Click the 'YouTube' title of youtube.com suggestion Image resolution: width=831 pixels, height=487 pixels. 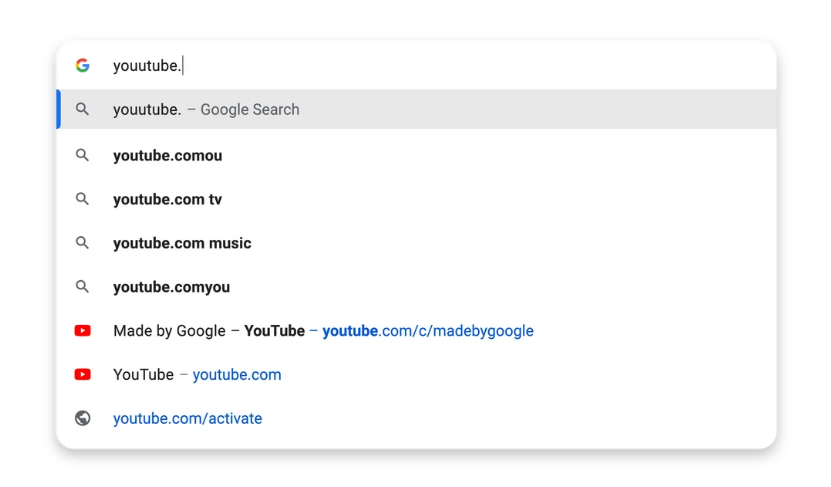[143, 375]
